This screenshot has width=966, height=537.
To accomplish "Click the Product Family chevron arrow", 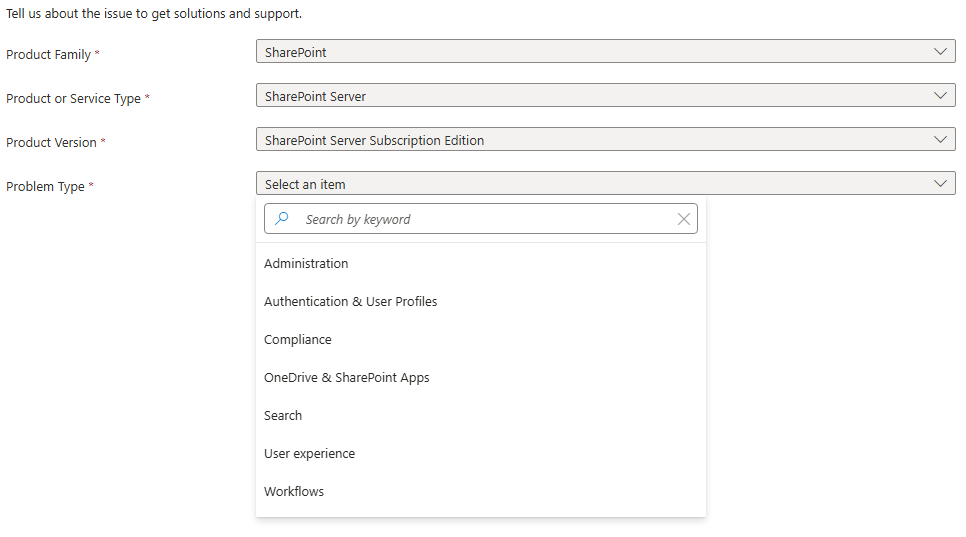I will coord(940,52).
